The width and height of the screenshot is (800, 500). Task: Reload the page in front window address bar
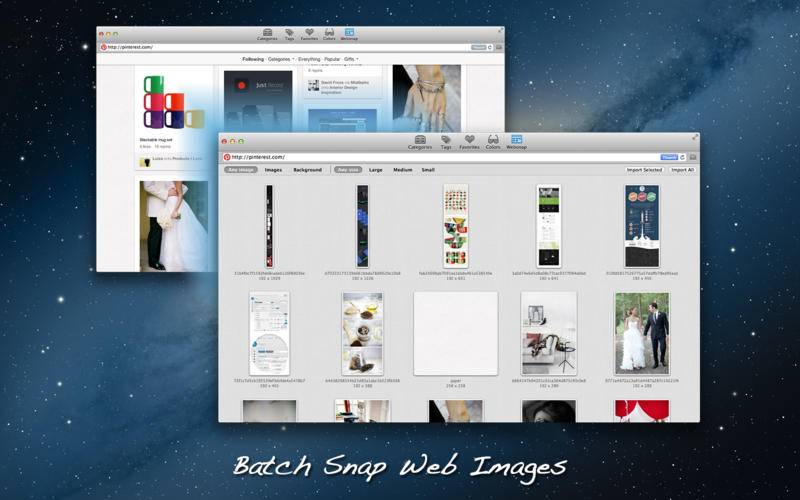(682, 157)
